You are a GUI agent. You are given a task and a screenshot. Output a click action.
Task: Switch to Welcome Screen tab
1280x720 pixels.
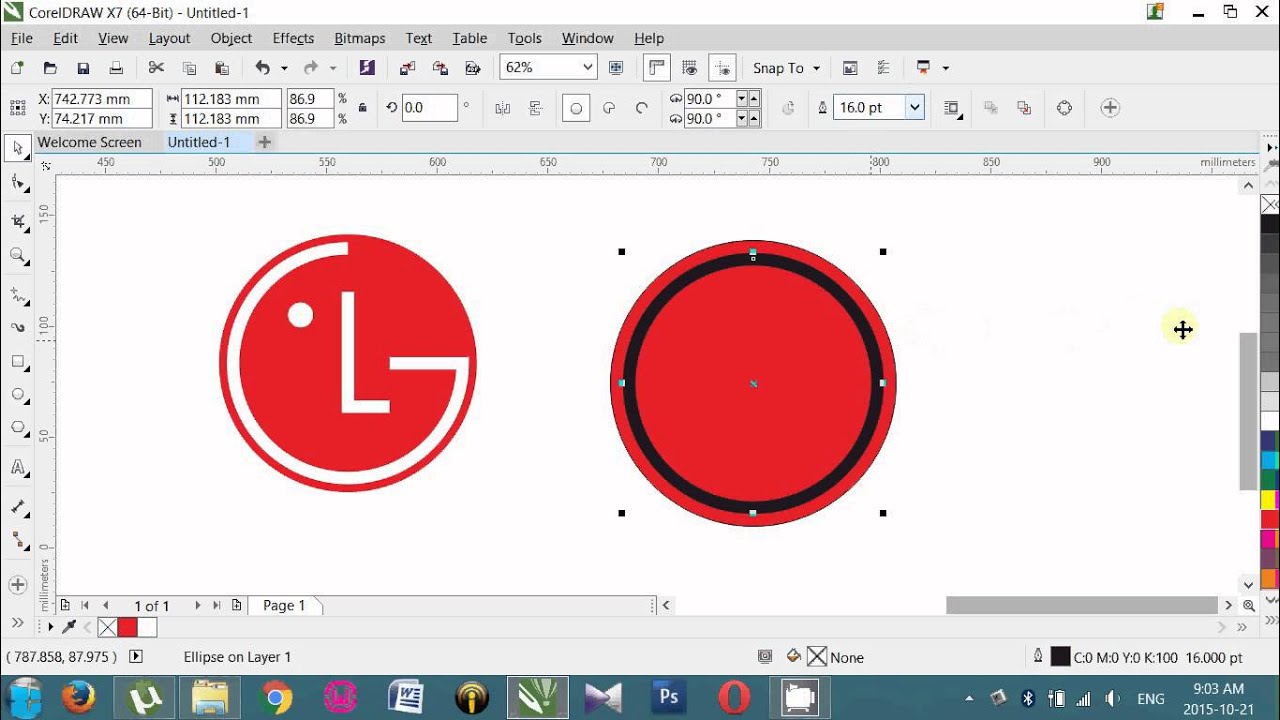tap(89, 142)
